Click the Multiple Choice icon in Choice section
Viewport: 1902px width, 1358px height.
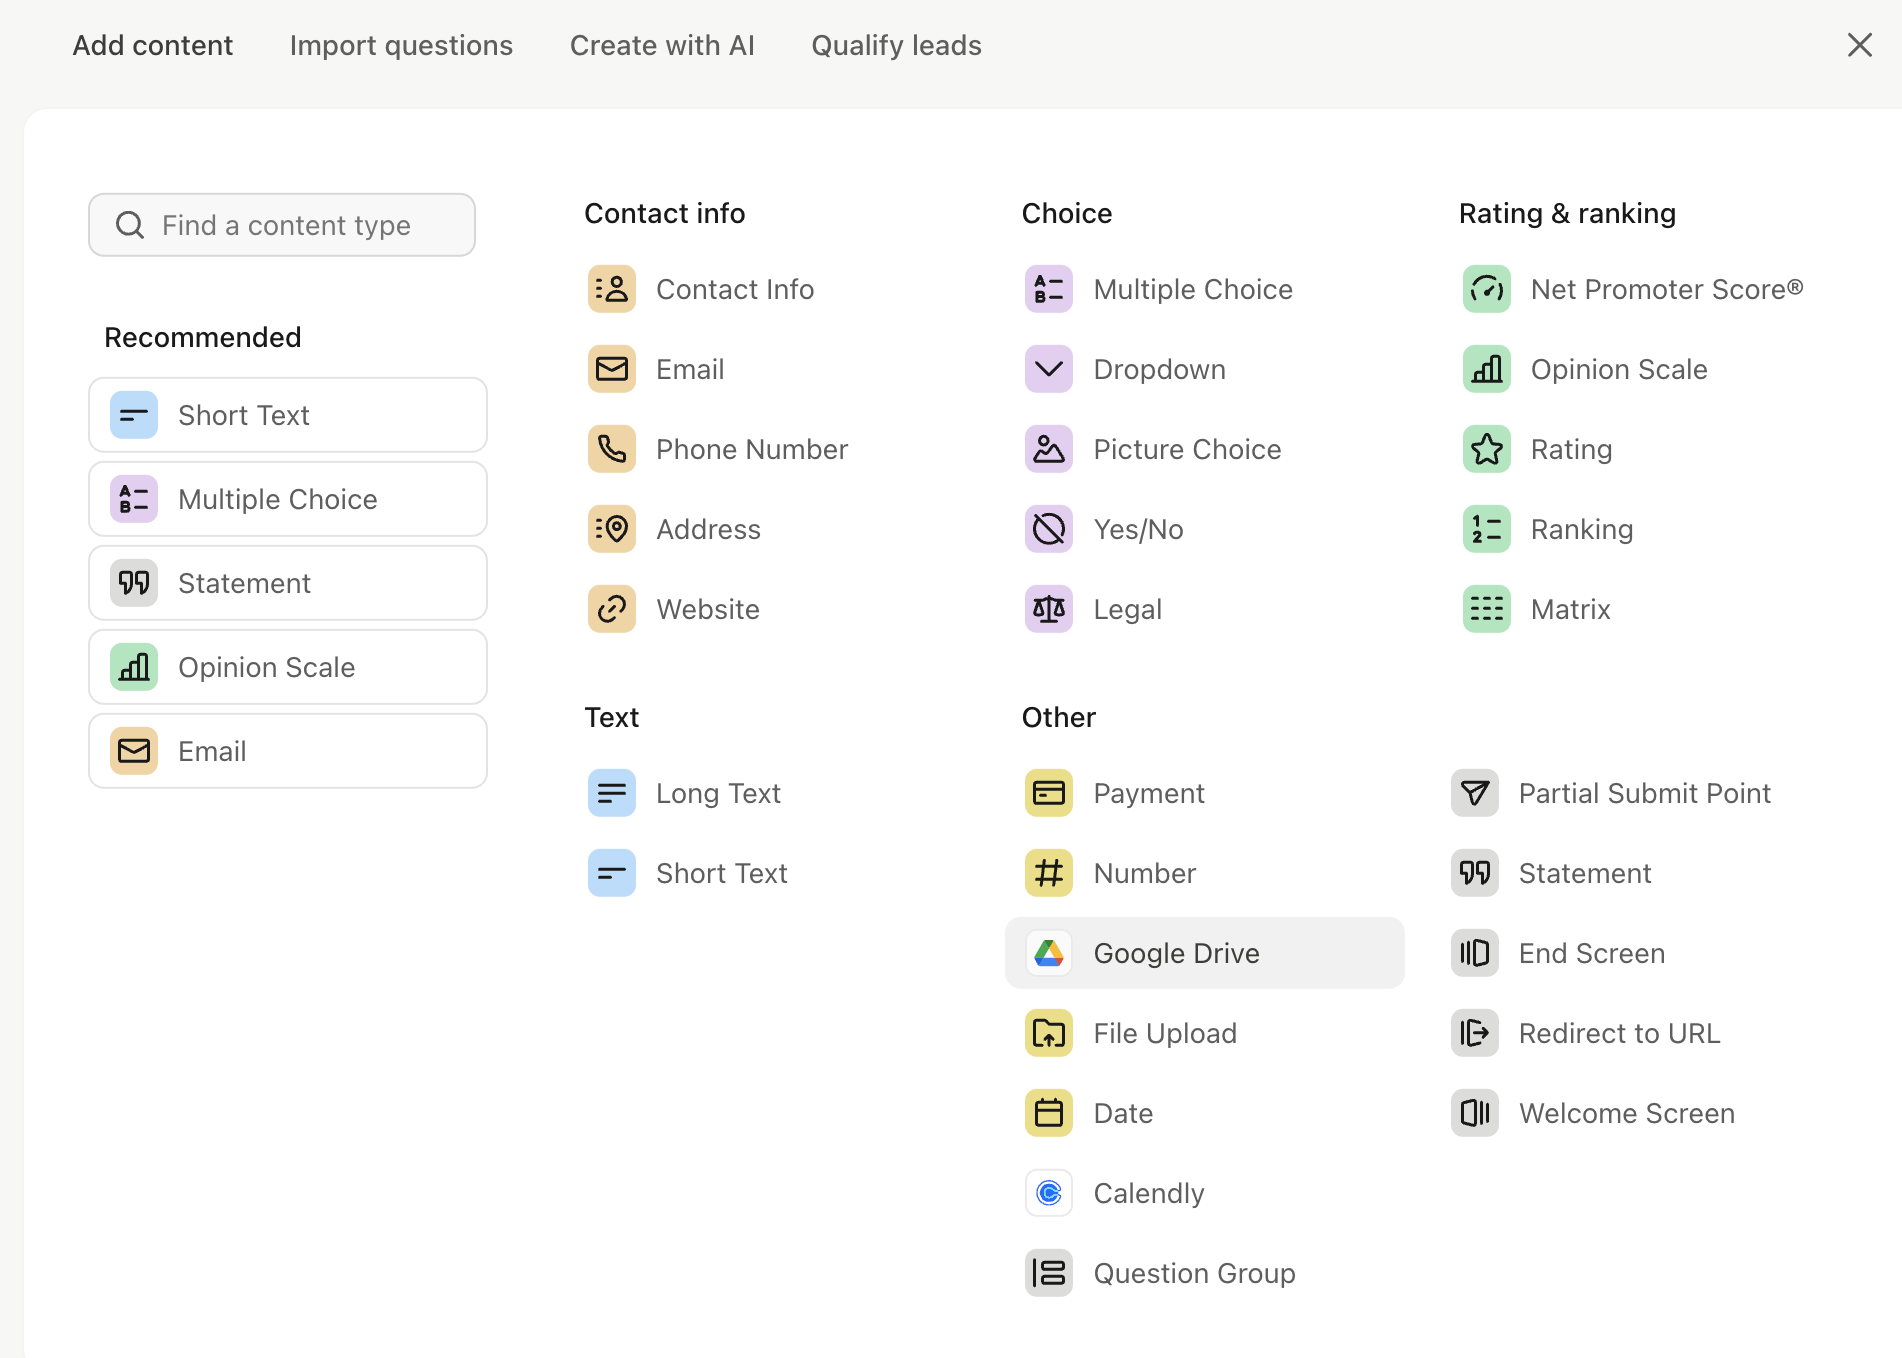[1049, 289]
